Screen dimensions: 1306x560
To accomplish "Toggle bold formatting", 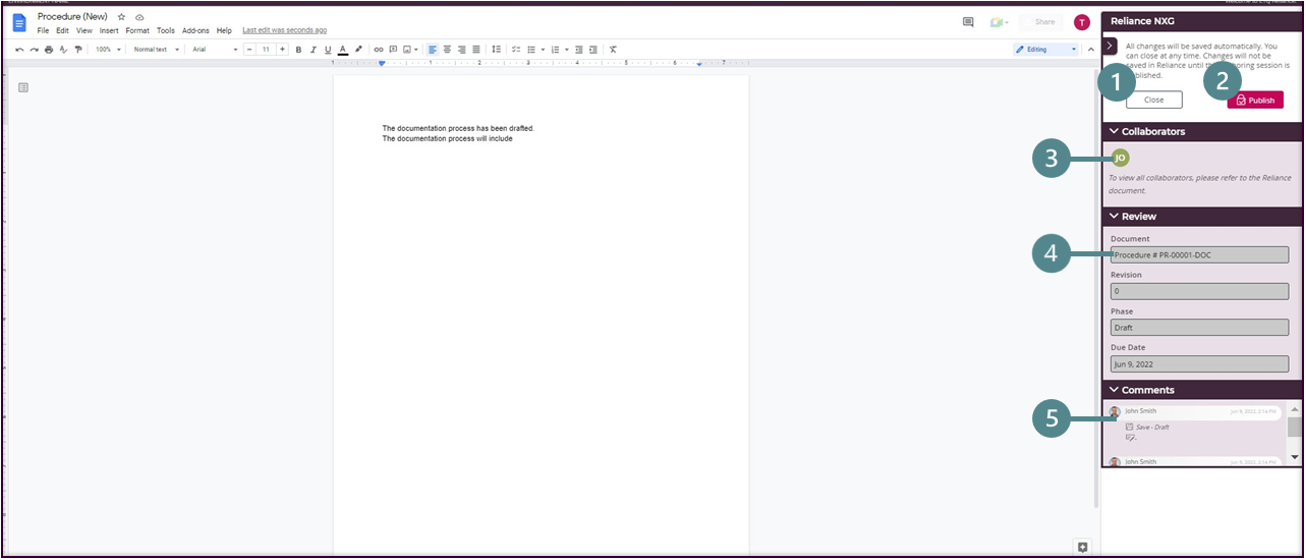I will tap(298, 50).
